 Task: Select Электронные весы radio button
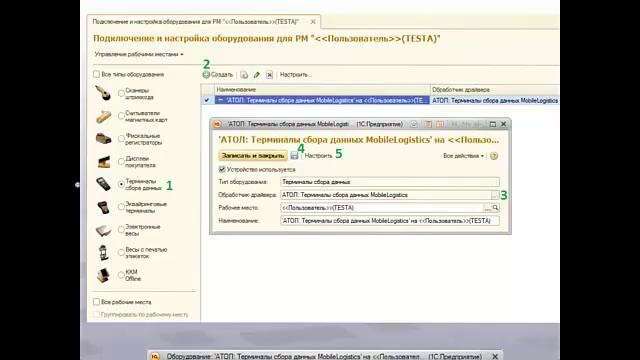121,230
